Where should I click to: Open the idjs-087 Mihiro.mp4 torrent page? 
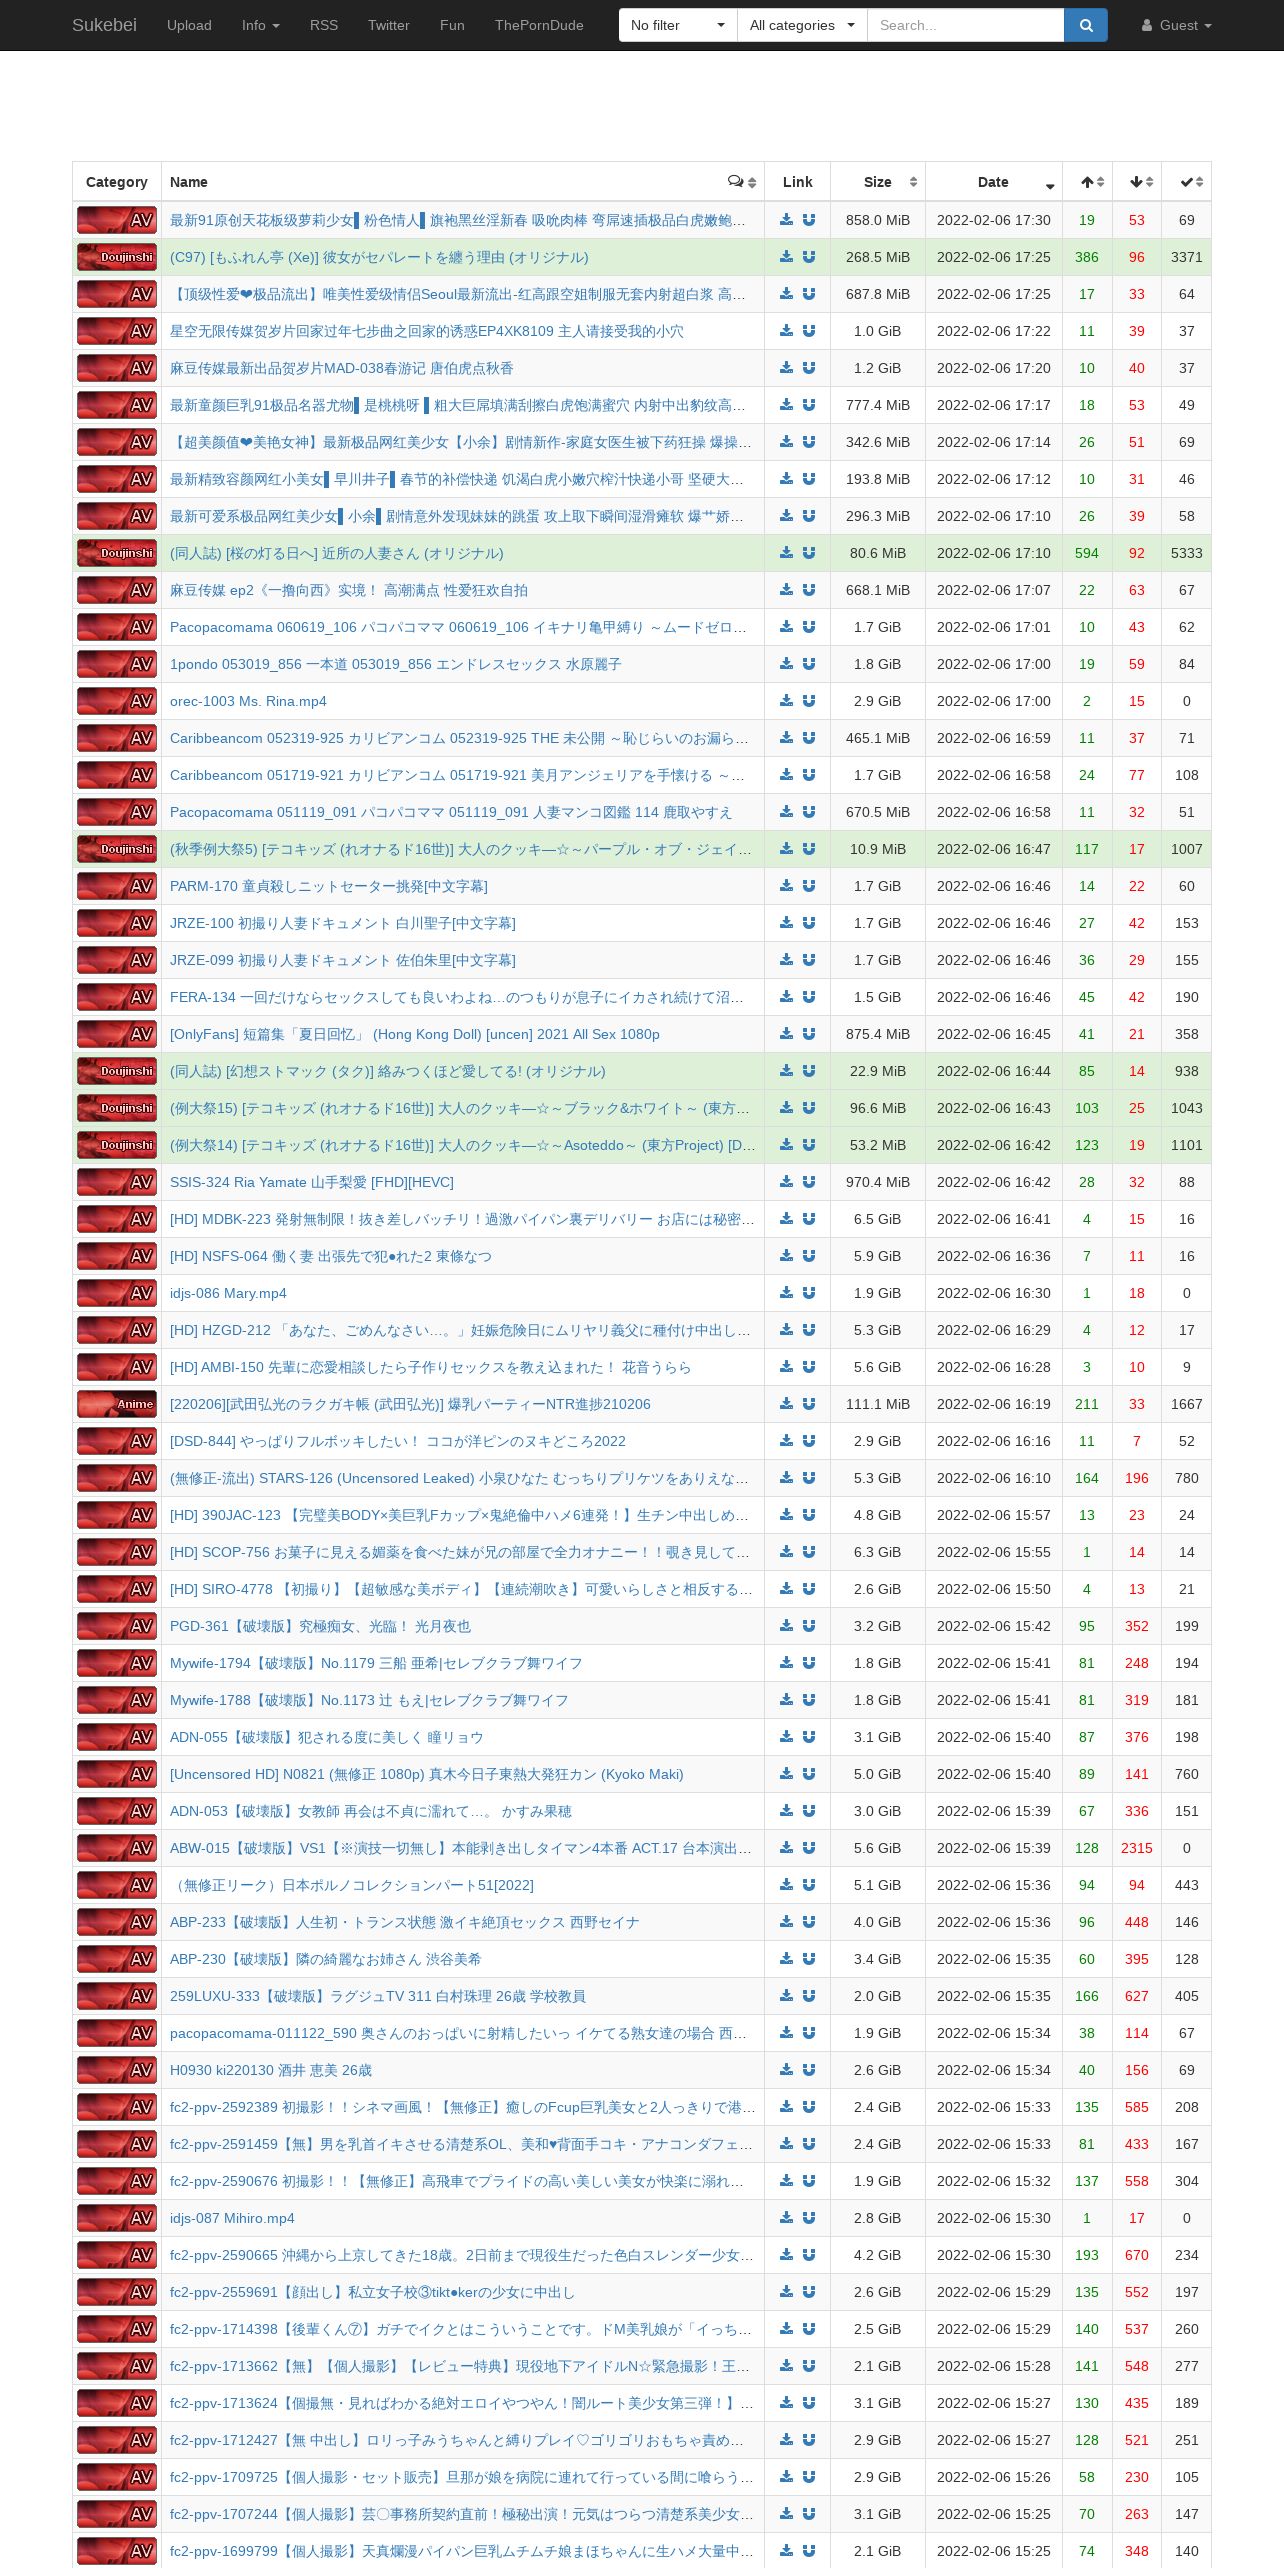(x=232, y=2218)
